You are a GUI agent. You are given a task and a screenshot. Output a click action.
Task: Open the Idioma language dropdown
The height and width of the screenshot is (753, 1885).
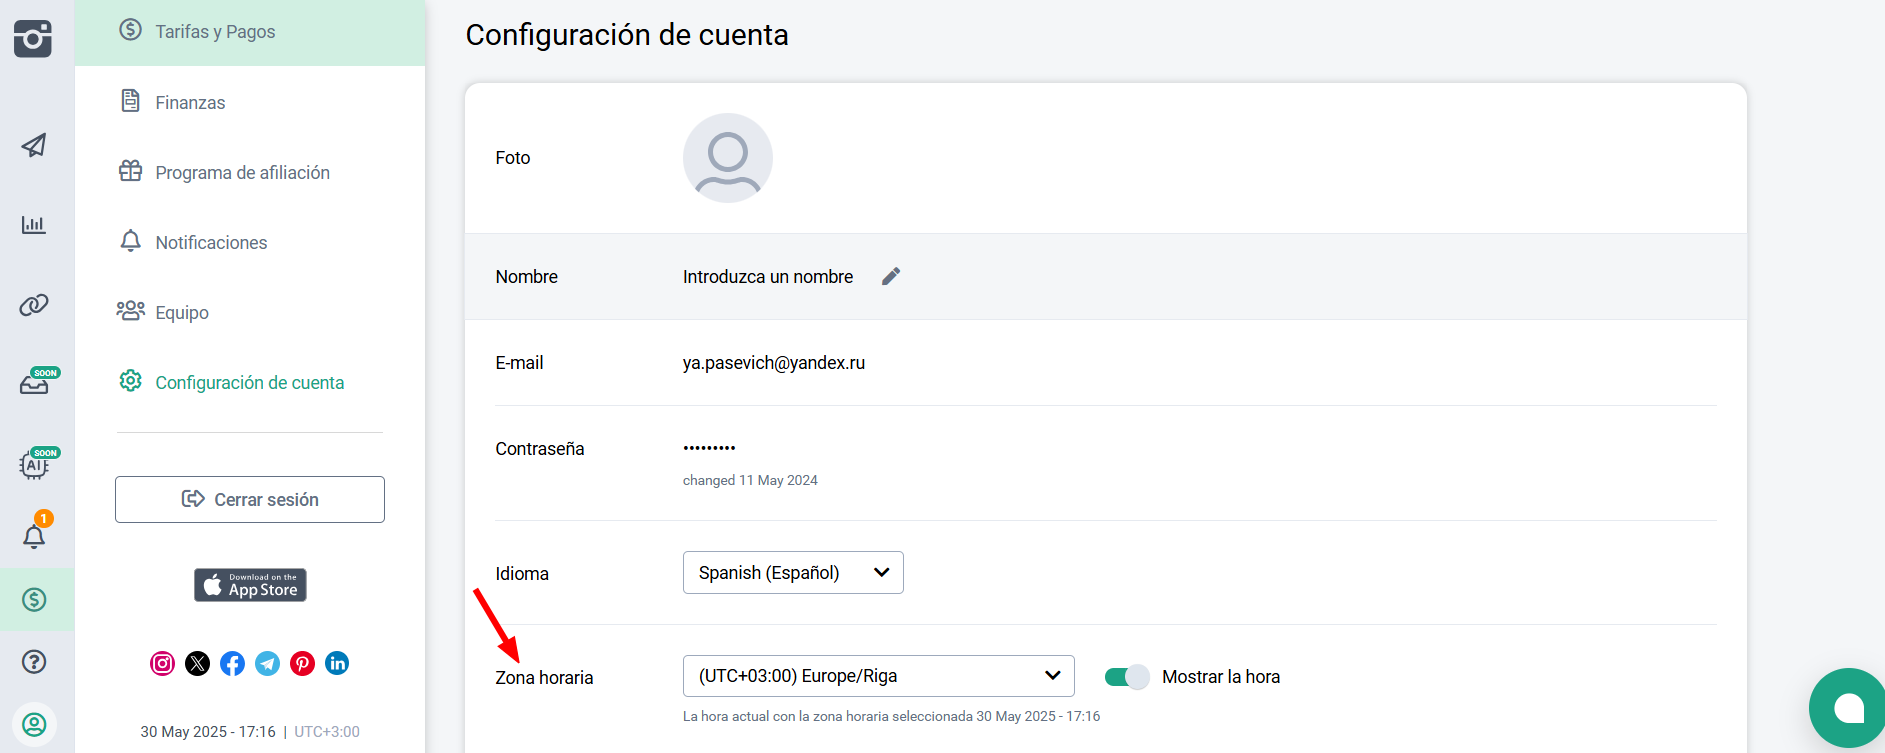793,573
